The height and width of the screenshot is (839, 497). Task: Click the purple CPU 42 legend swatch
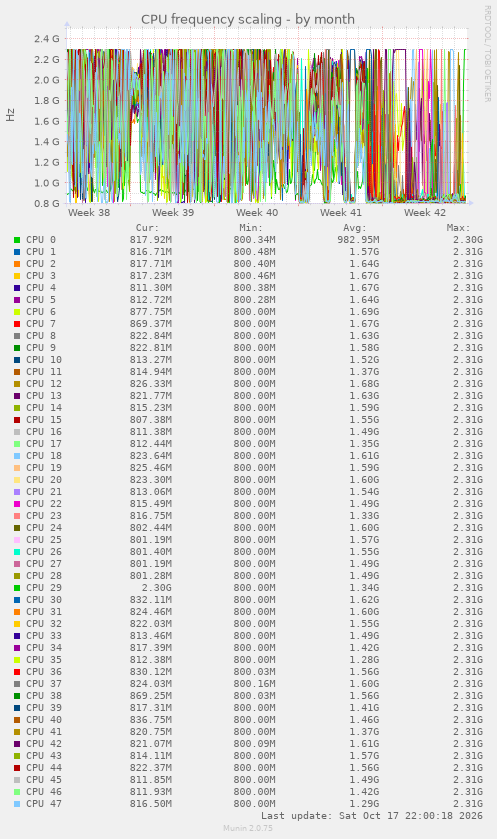pos(17,744)
